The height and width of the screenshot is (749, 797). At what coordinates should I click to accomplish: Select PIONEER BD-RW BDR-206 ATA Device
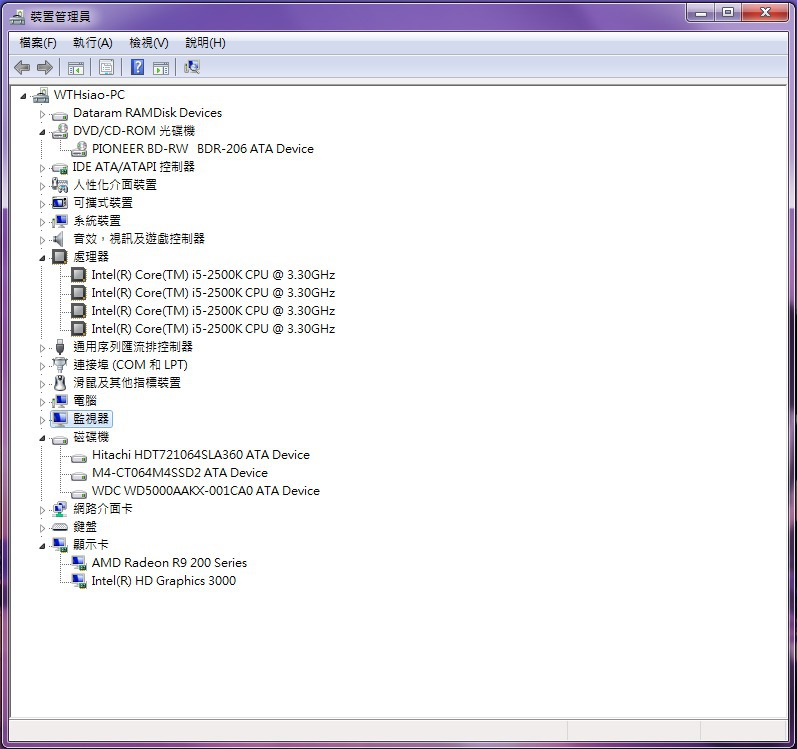(203, 149)
